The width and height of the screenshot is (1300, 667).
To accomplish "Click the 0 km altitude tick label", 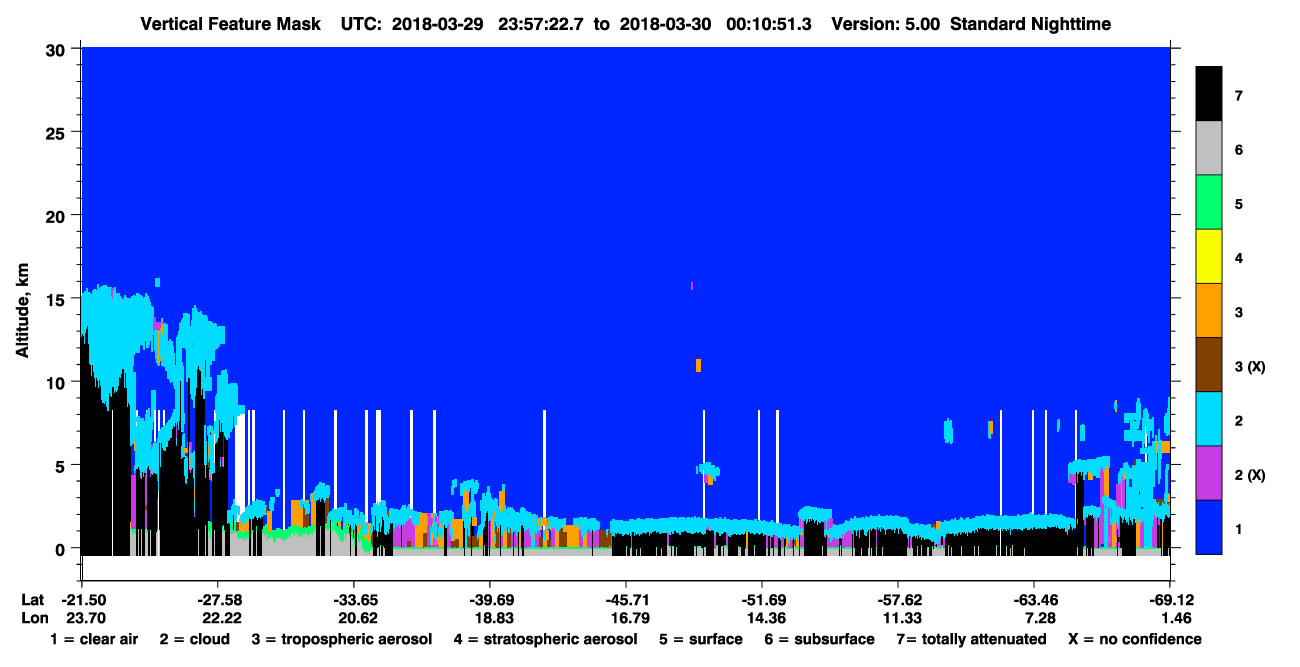I will point(62,548).
